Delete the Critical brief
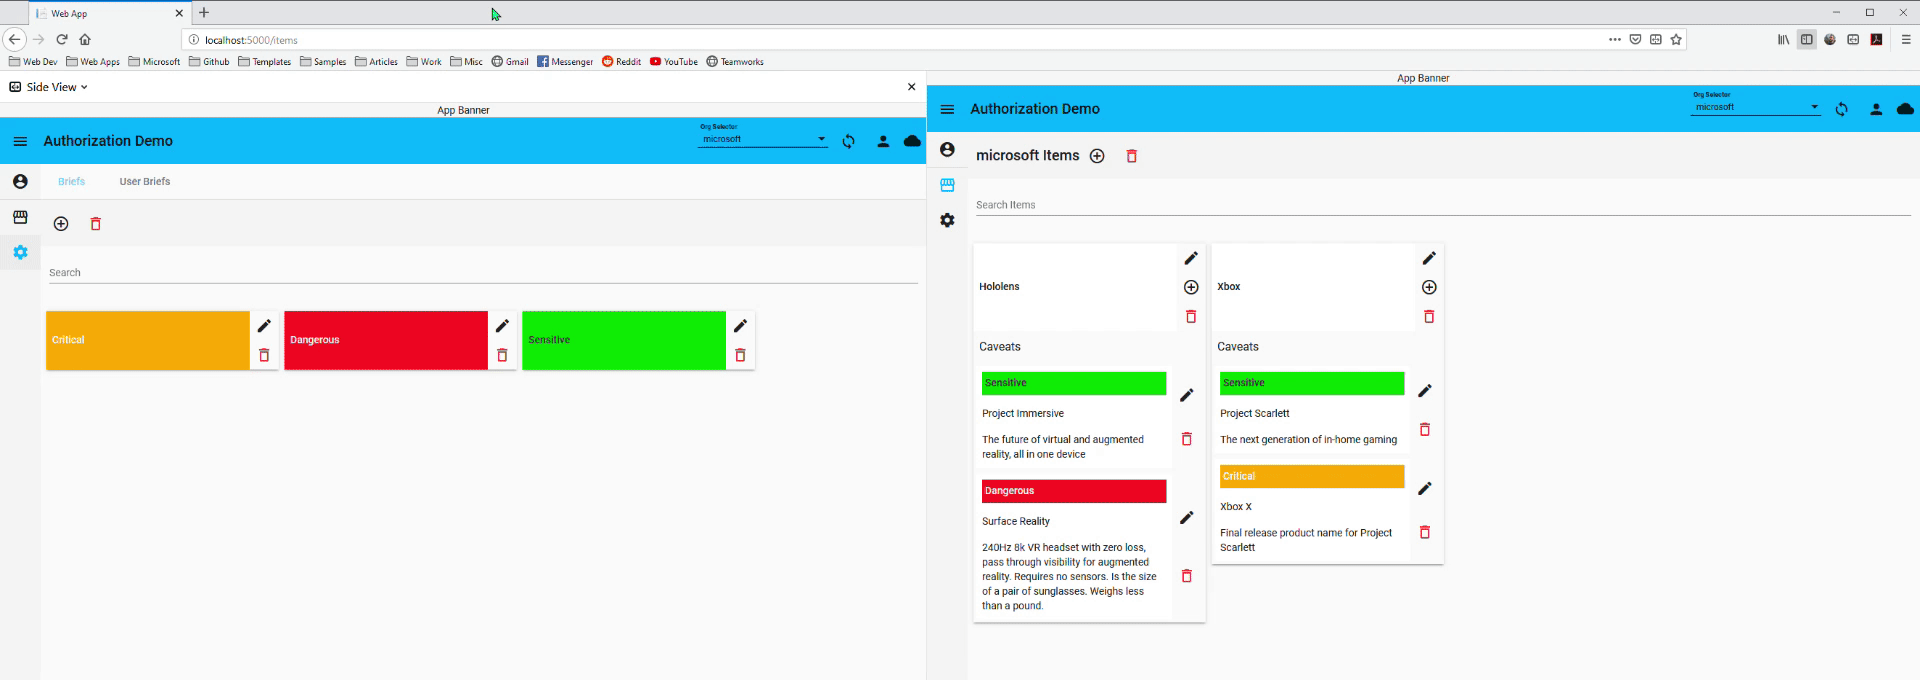This screenshot has width=1920, height=680. tap(264, 355)
